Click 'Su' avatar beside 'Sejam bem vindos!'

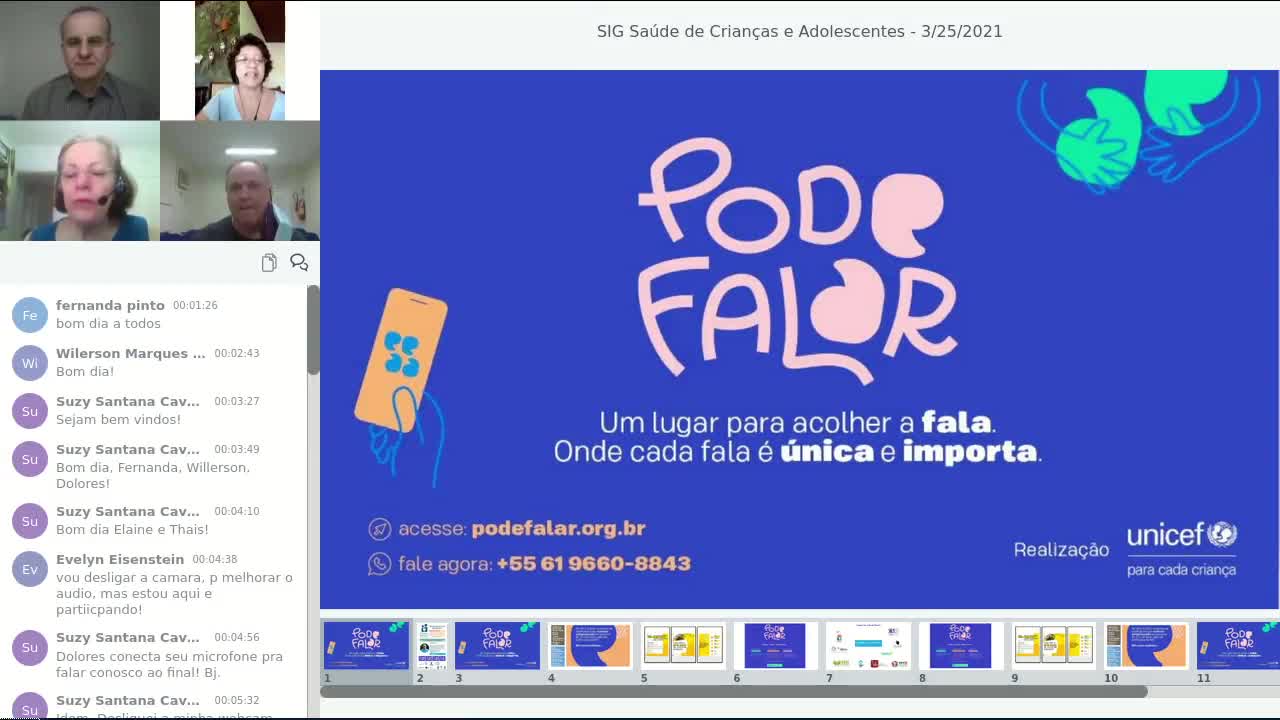(x=30, y=411)
